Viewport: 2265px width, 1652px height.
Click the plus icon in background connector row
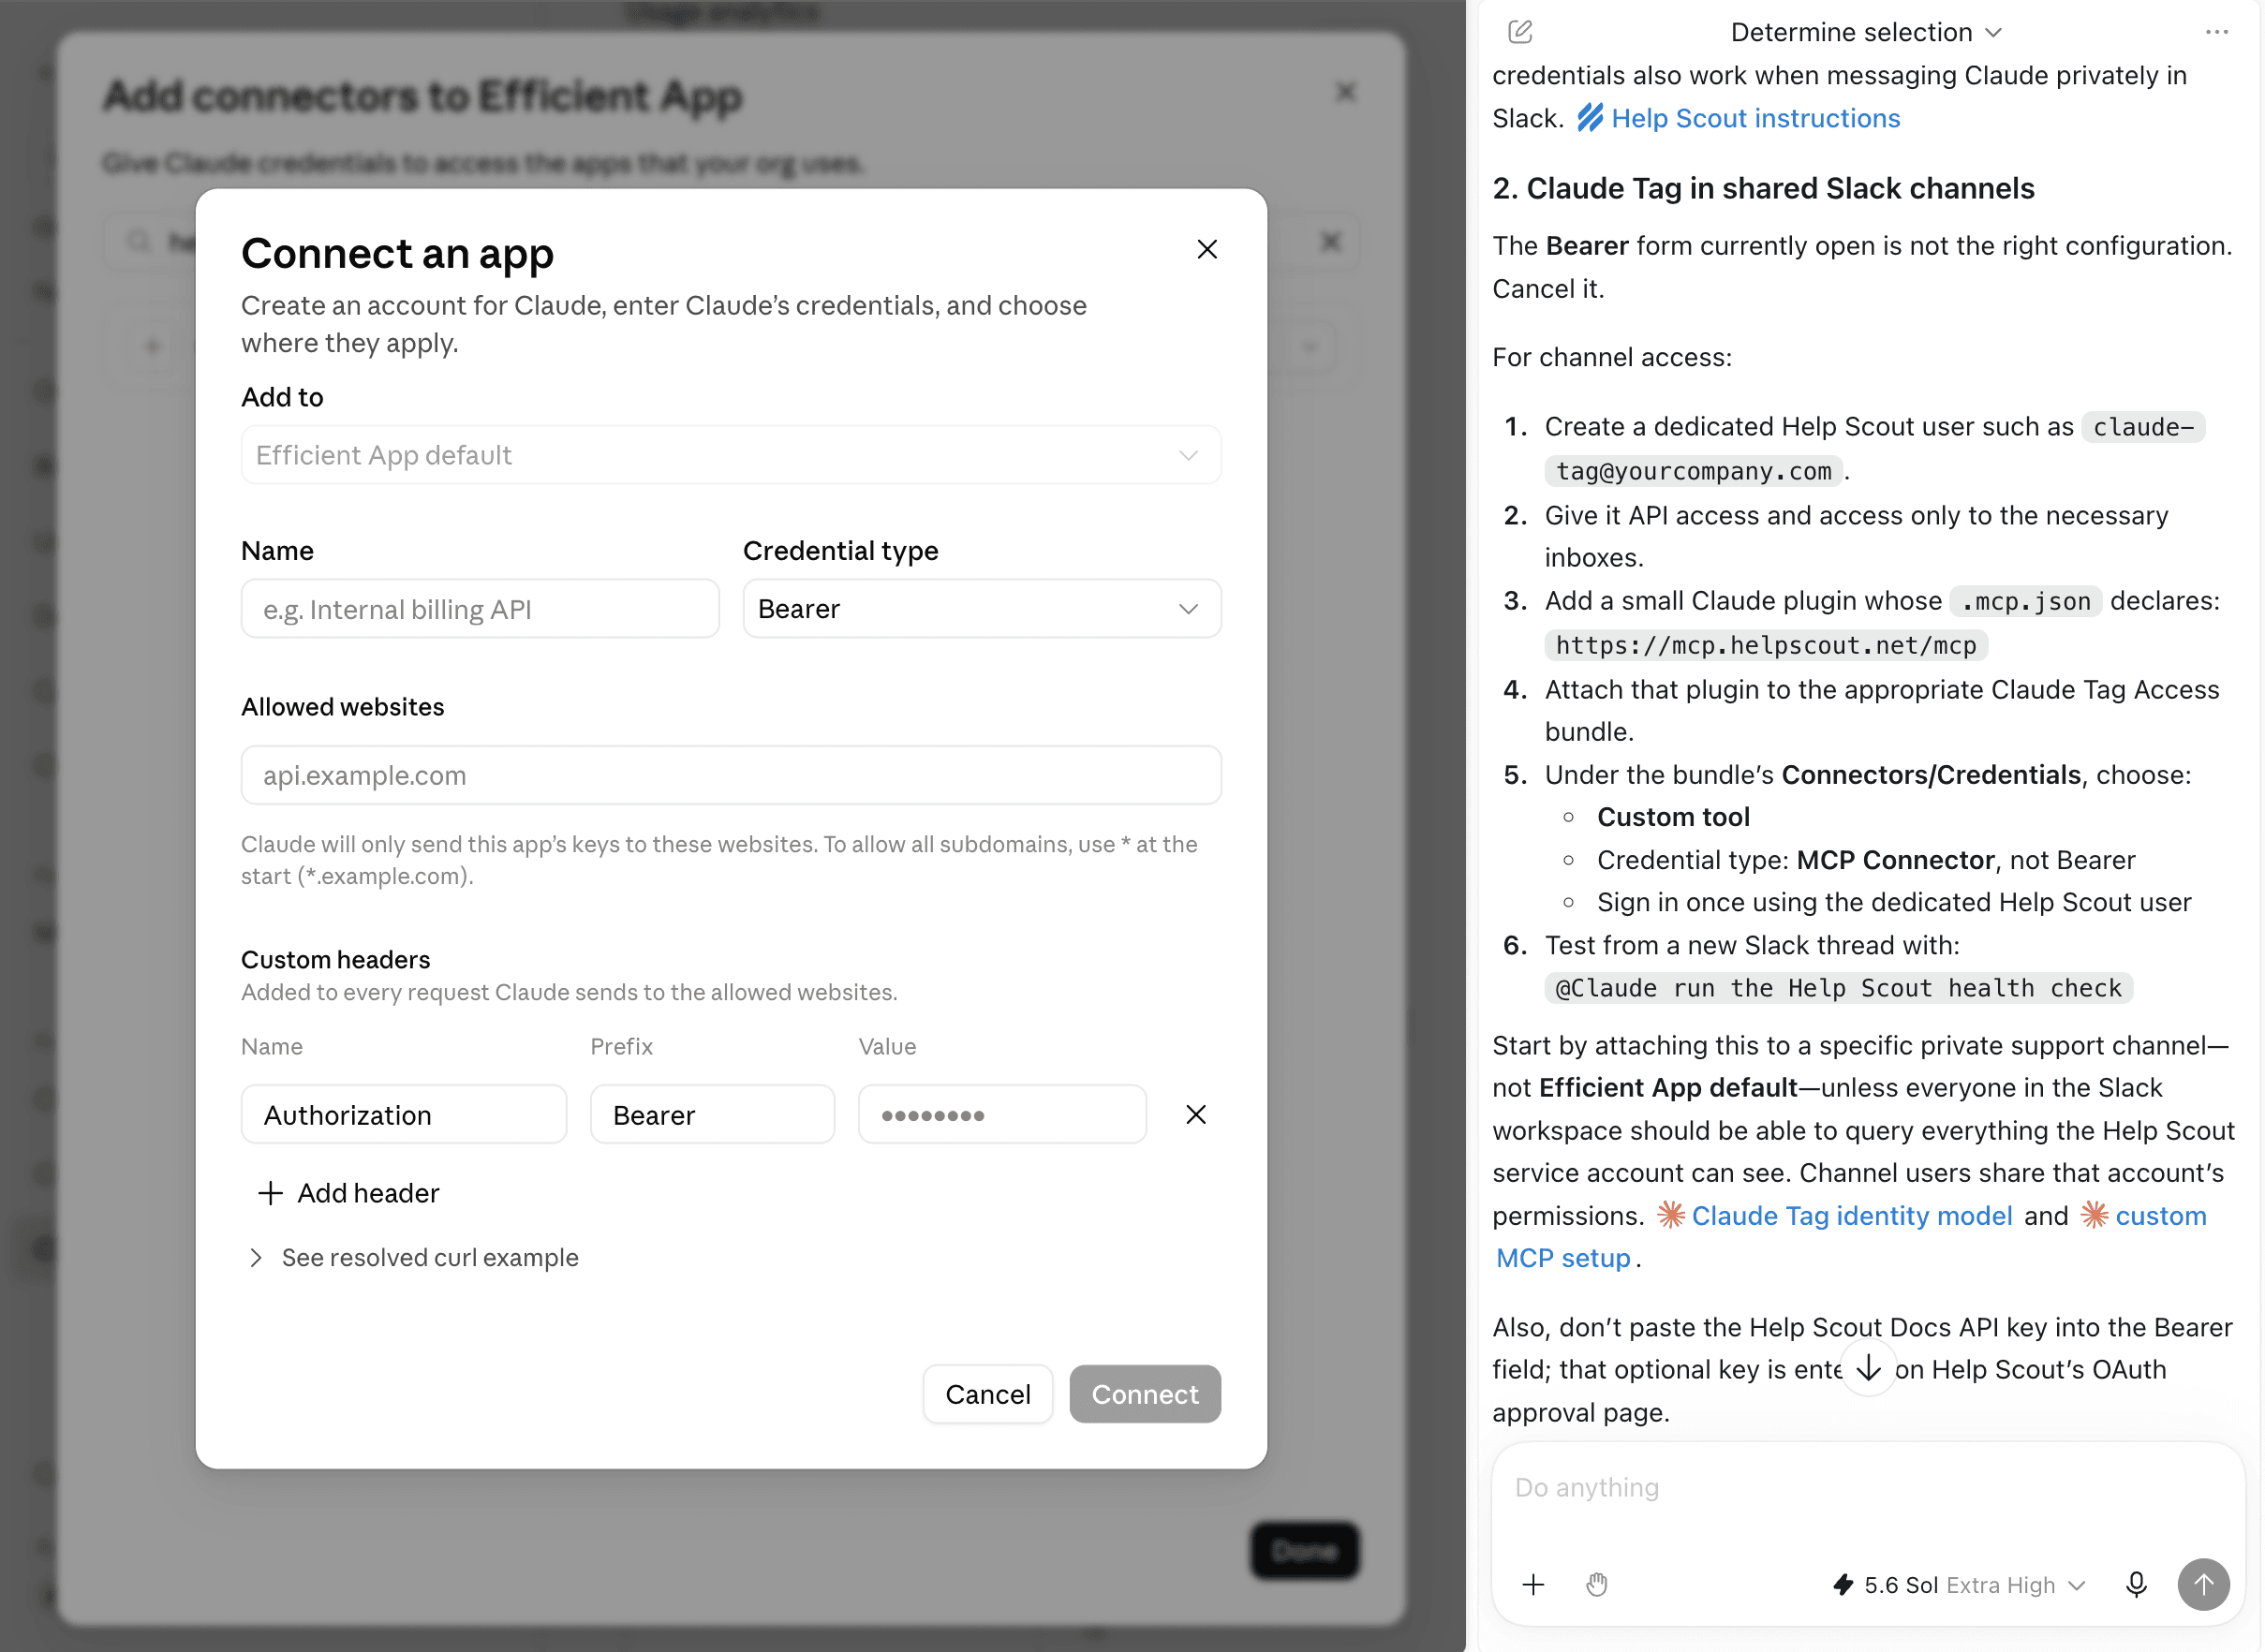tap(153, 347)
